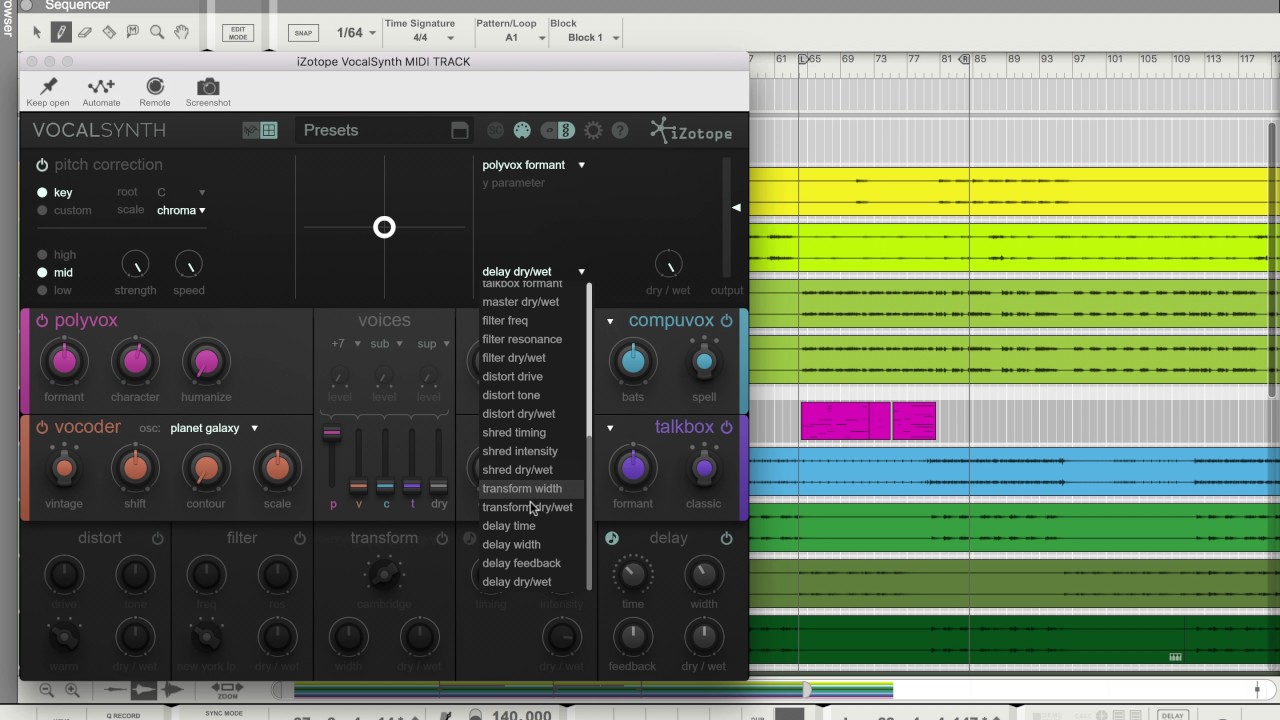Toggle pitch correction power
Viewport: 1280px width, 720px height.
click(42, 165)
